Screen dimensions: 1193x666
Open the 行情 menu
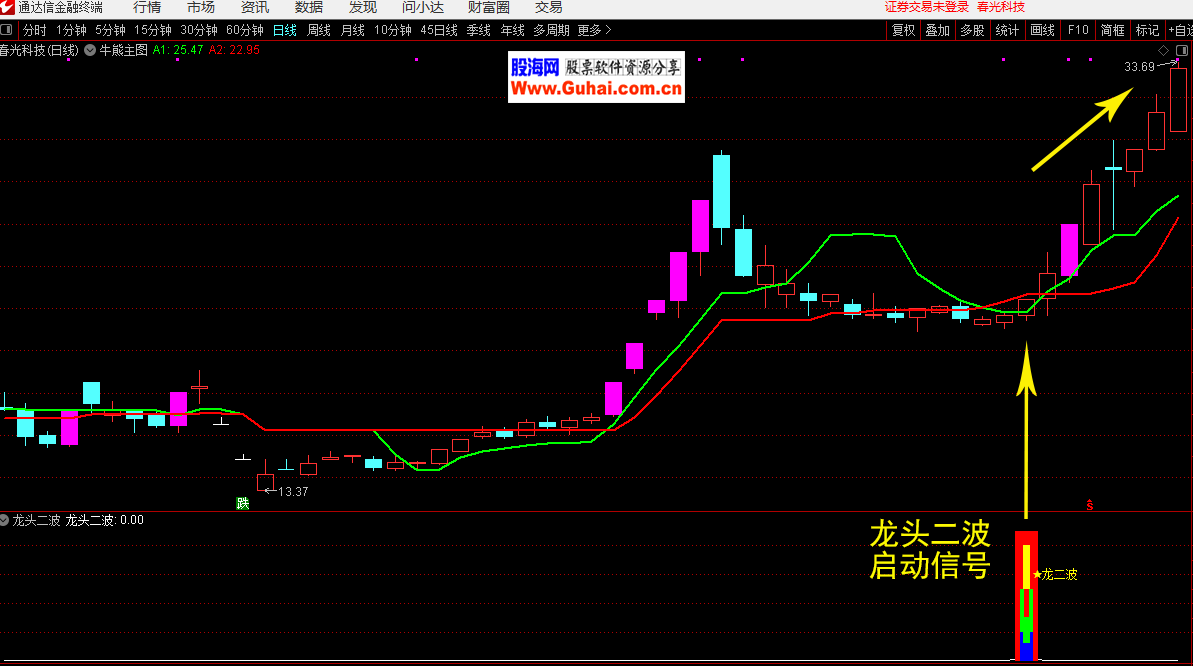[147, 7]
